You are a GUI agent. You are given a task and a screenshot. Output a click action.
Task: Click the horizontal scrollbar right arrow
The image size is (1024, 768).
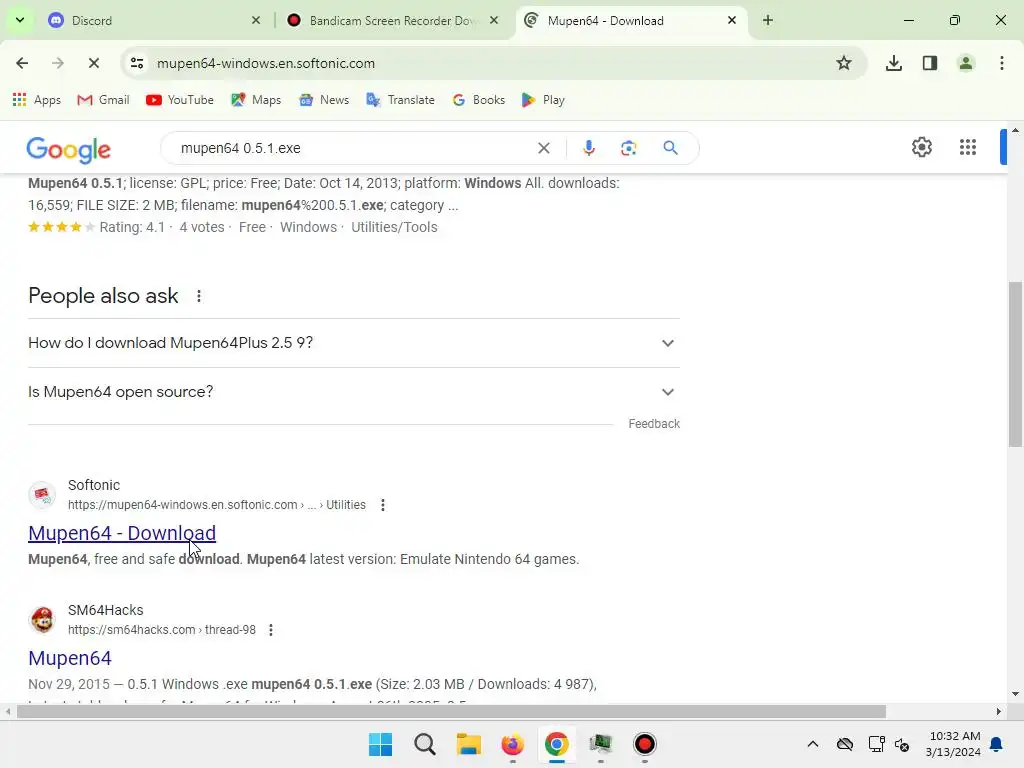[999, 712]
